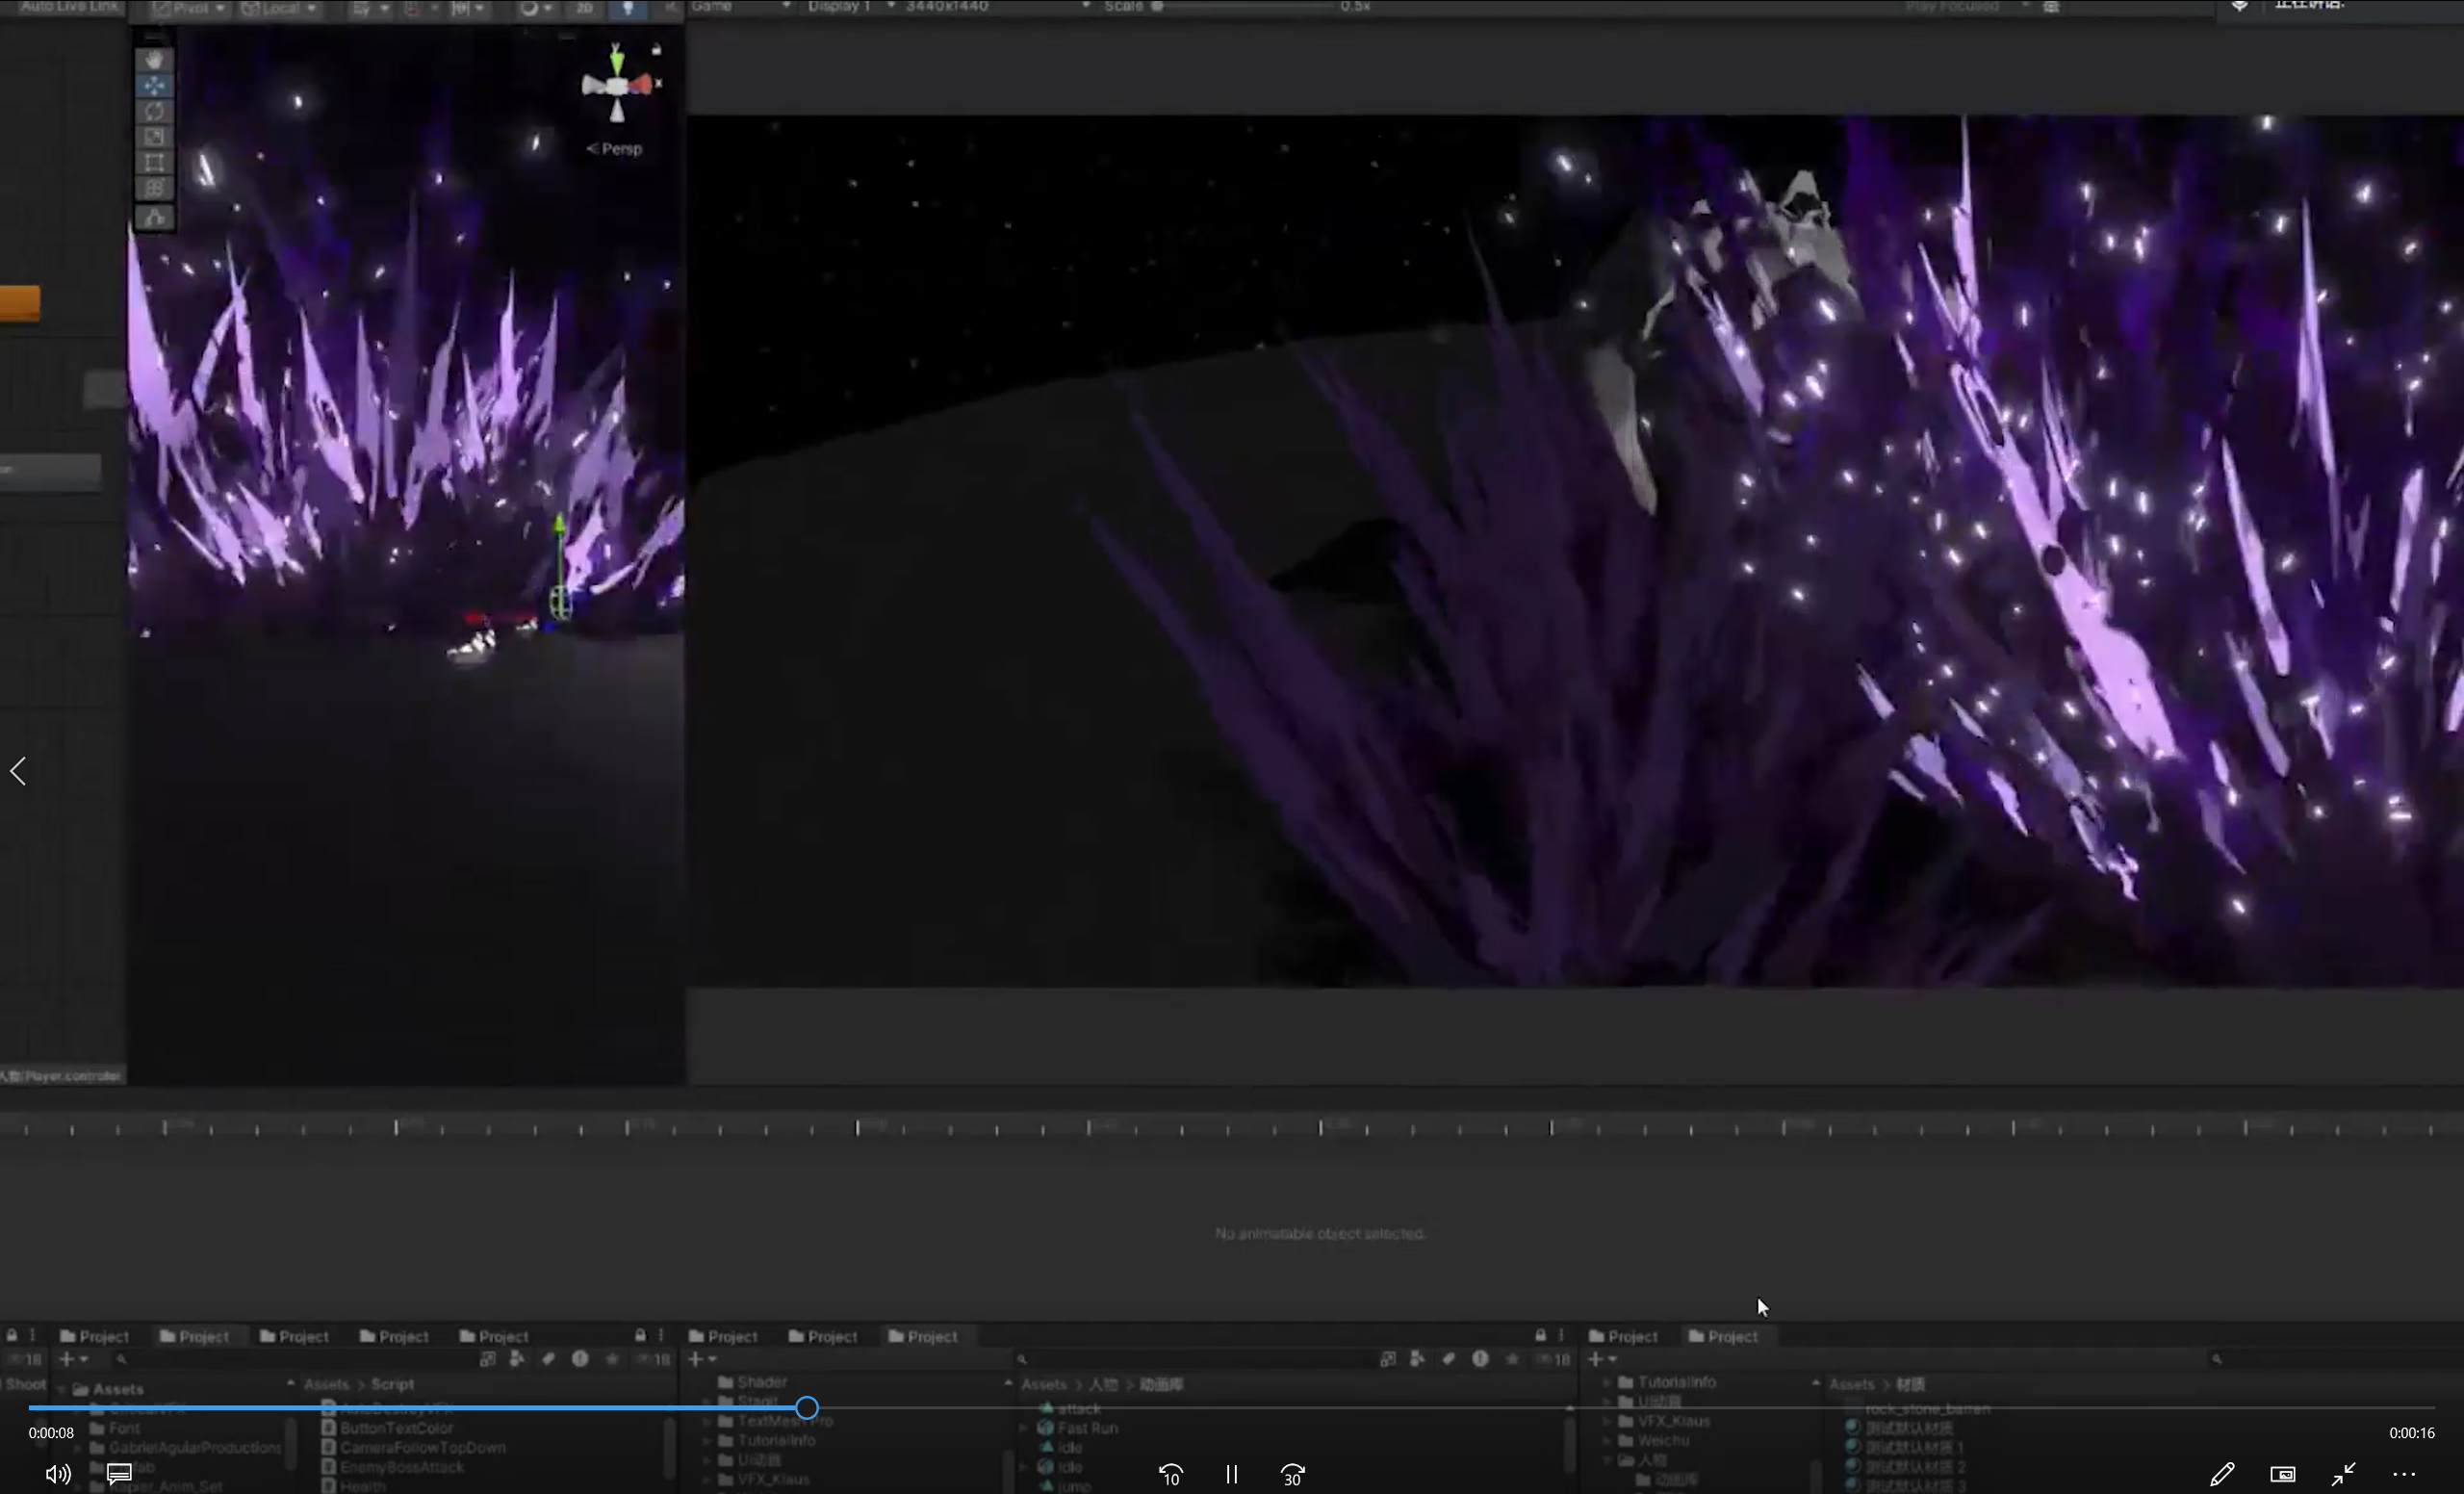
Task: Toggle closed captions on the video
Action: point(119,1473)
